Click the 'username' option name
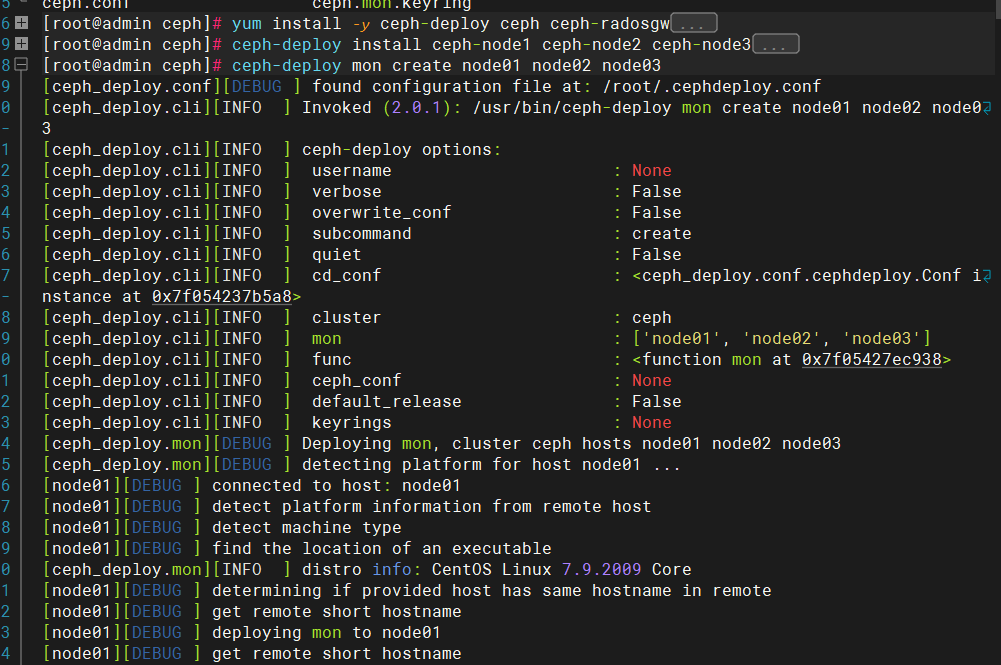The width and height of the screenshot is (1001, 665). pyautogui.click(x=351, y=171)
